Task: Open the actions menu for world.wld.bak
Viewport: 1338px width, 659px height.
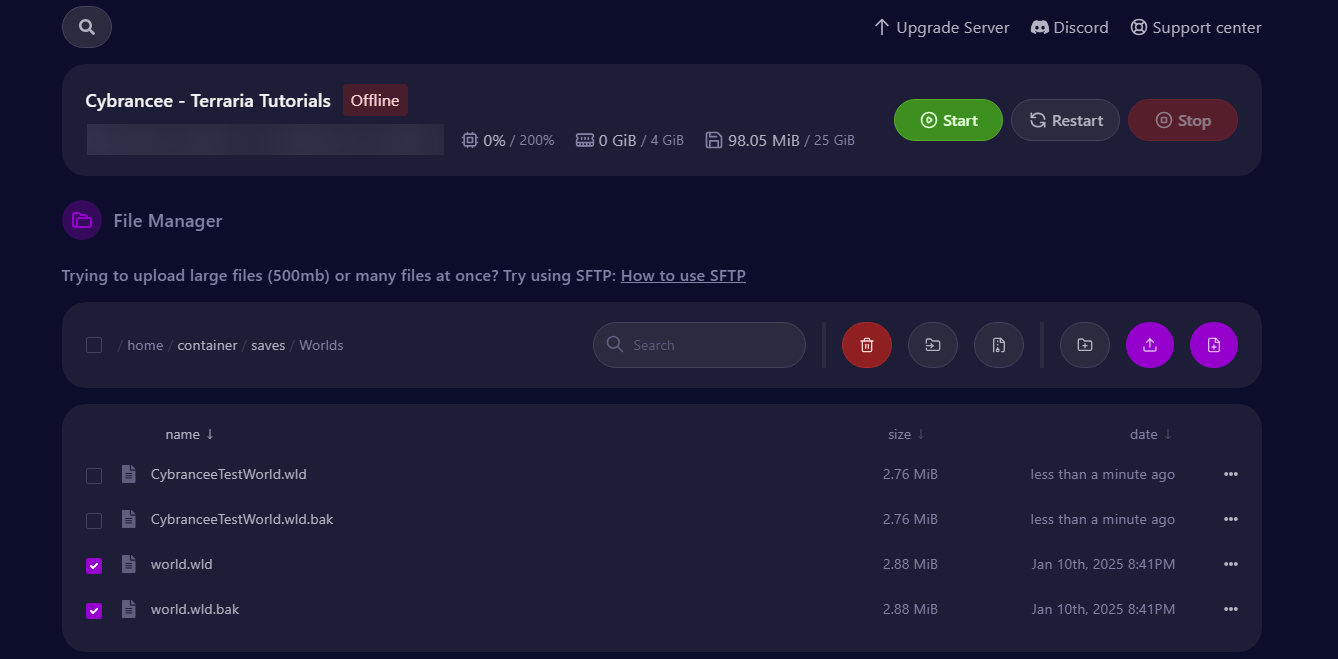Action: coord(1231,609)
